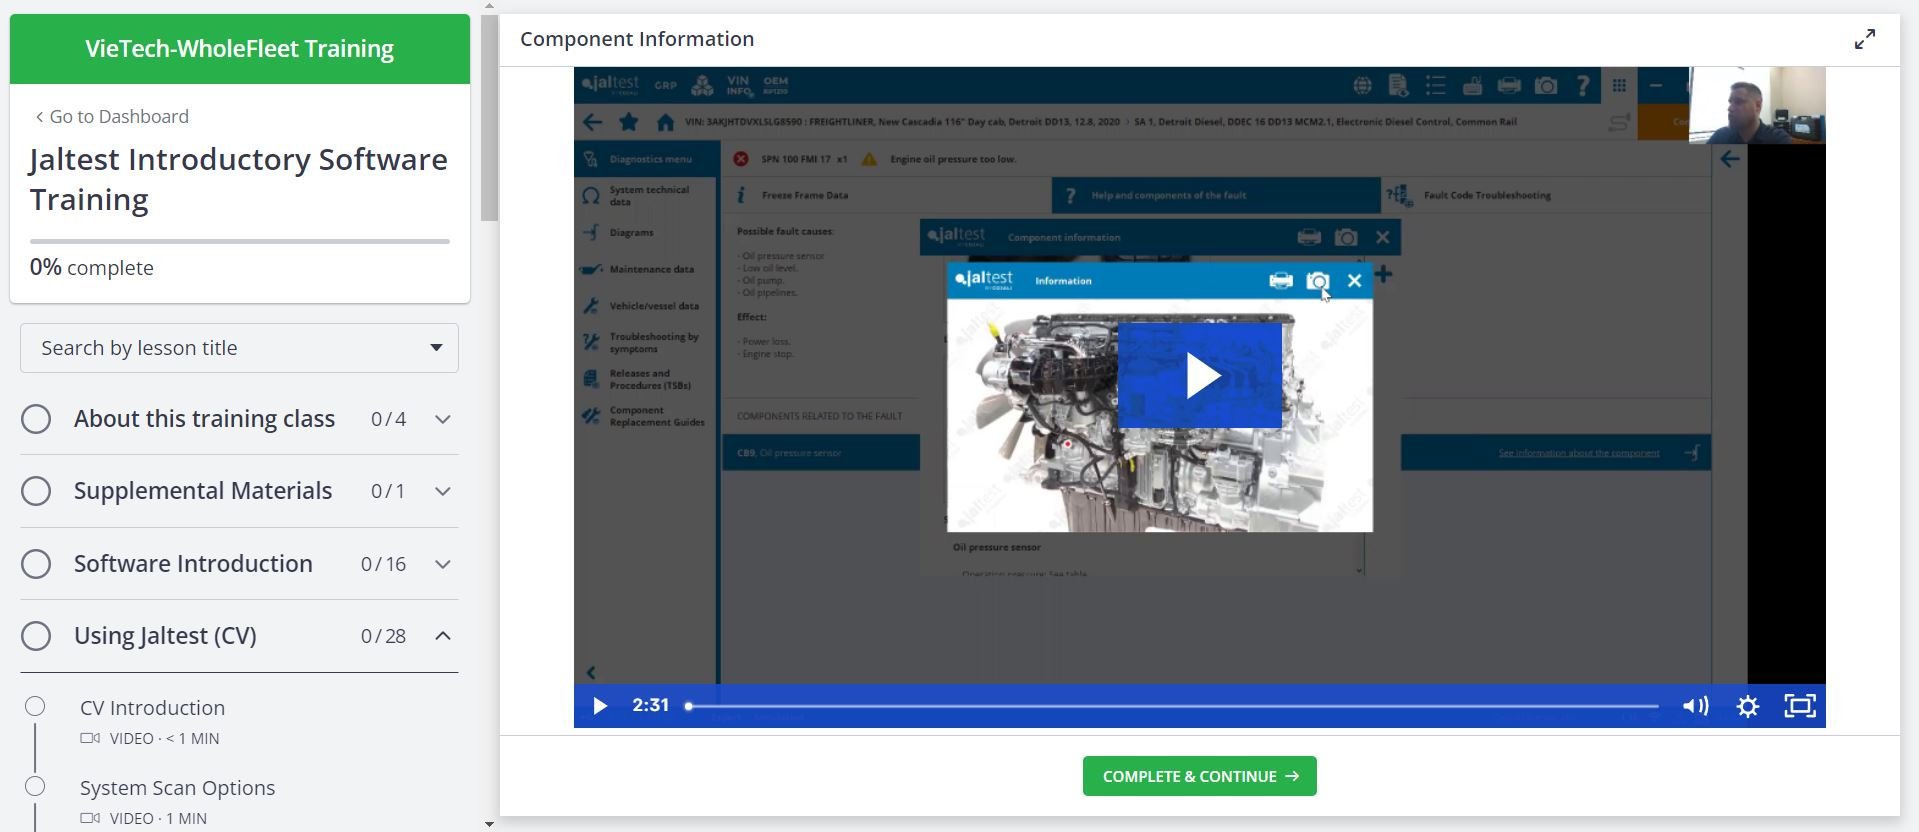The height and width of the screenshot is (832, 1919).
Task: Mark the System Scan Options lesson circle
Action: (35, 787)
